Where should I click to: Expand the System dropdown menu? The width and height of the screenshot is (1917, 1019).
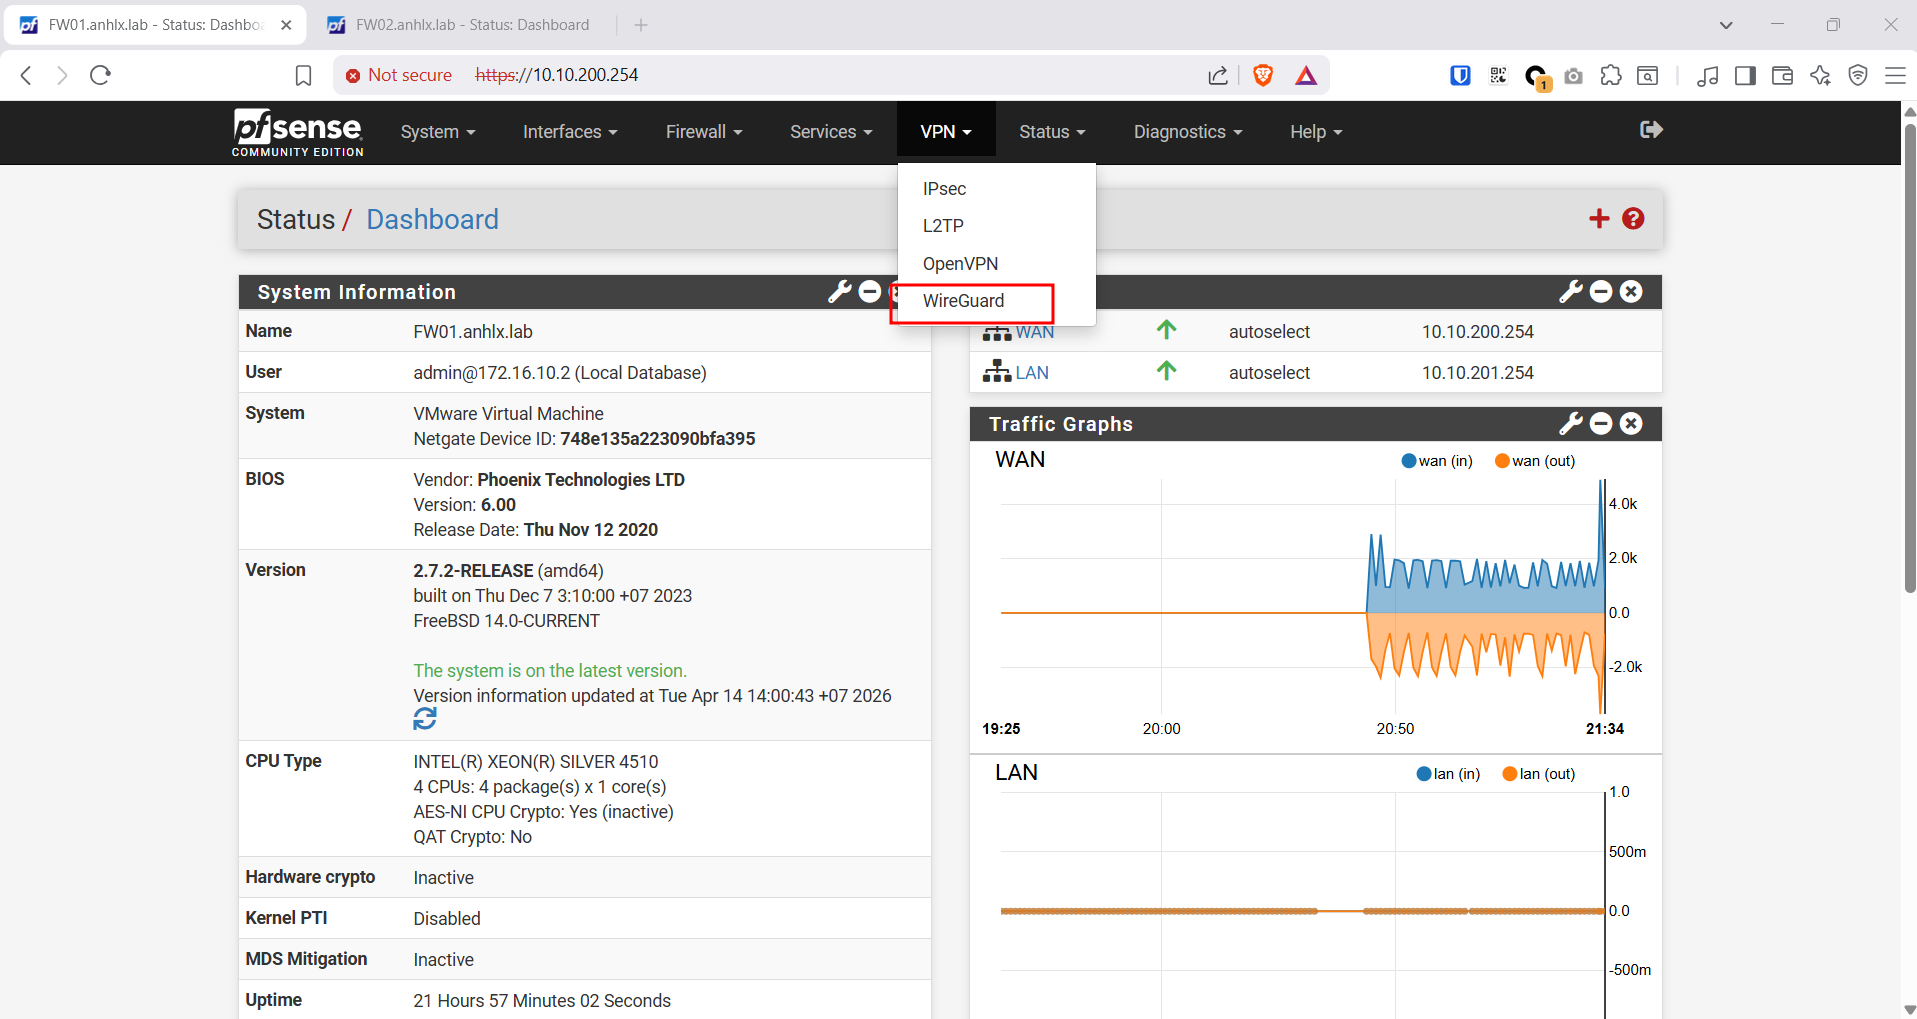coord(437,132)
